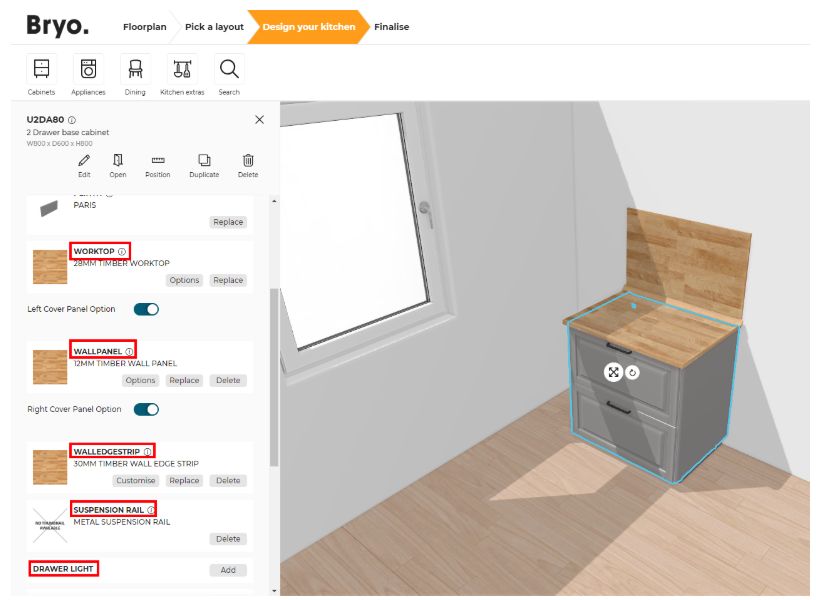Customise the 30mm timber wall edge strip
Viewport: 816px width, 600px height.
coord(135,480)
